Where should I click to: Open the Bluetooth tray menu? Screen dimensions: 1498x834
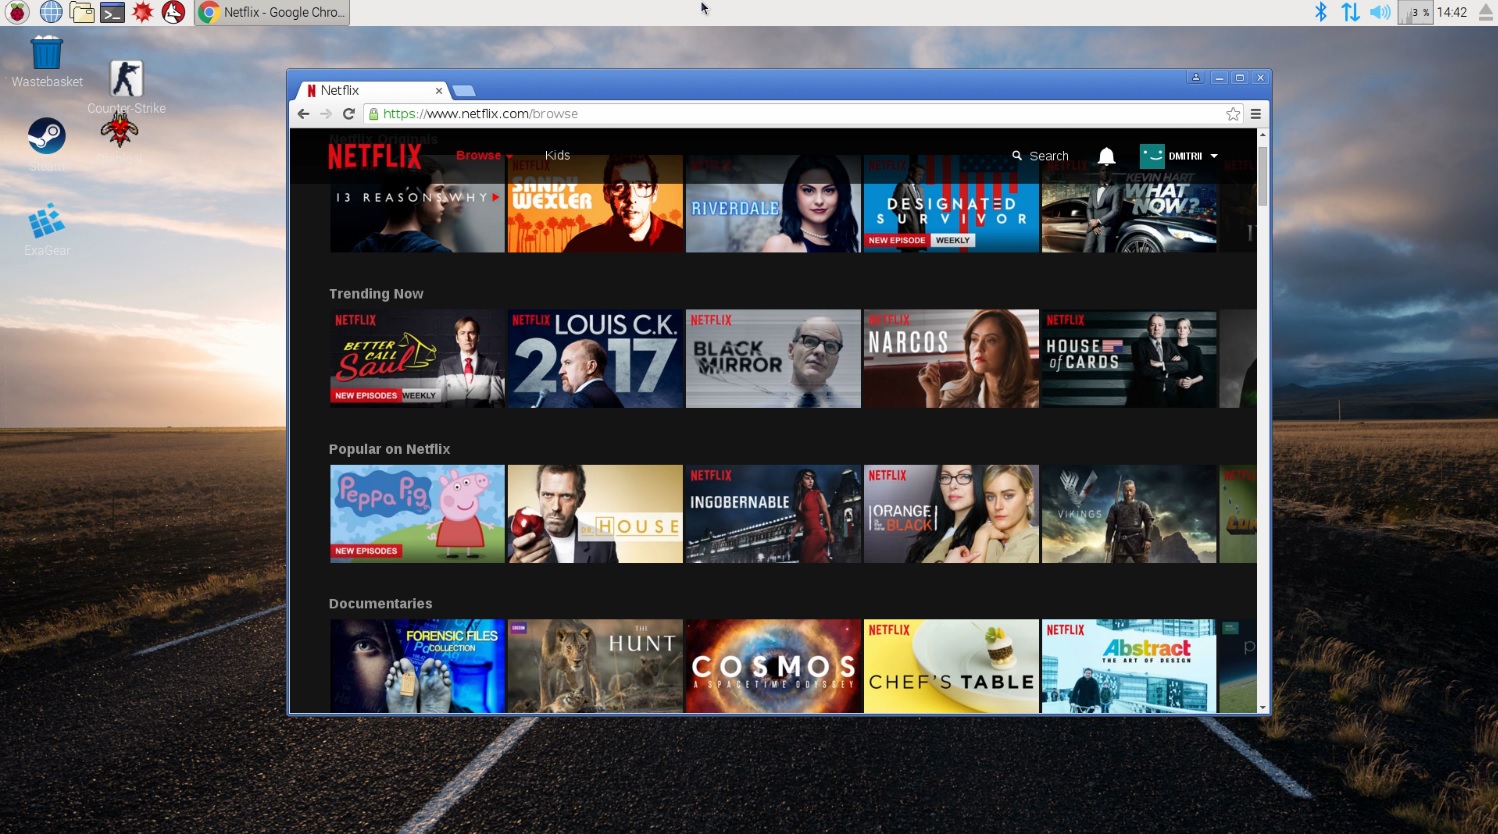pos(1321,12)
